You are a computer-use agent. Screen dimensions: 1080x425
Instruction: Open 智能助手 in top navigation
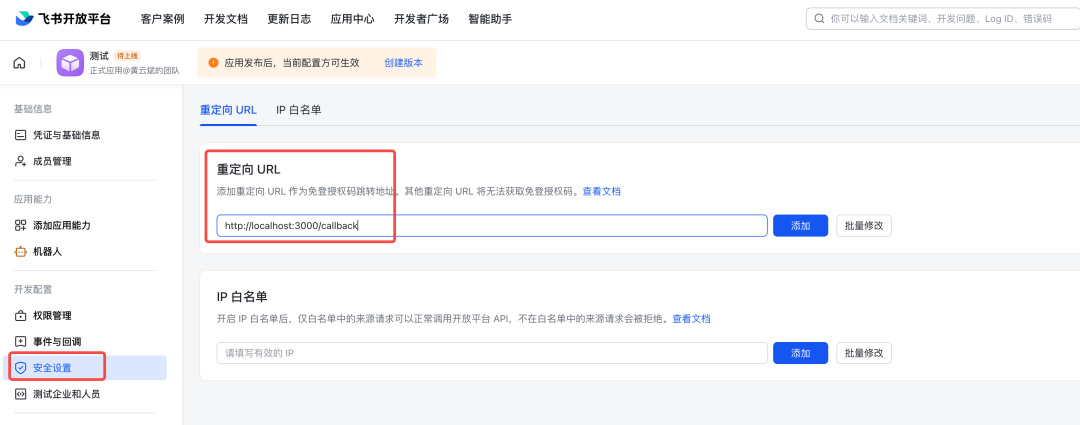pos(490,19)
